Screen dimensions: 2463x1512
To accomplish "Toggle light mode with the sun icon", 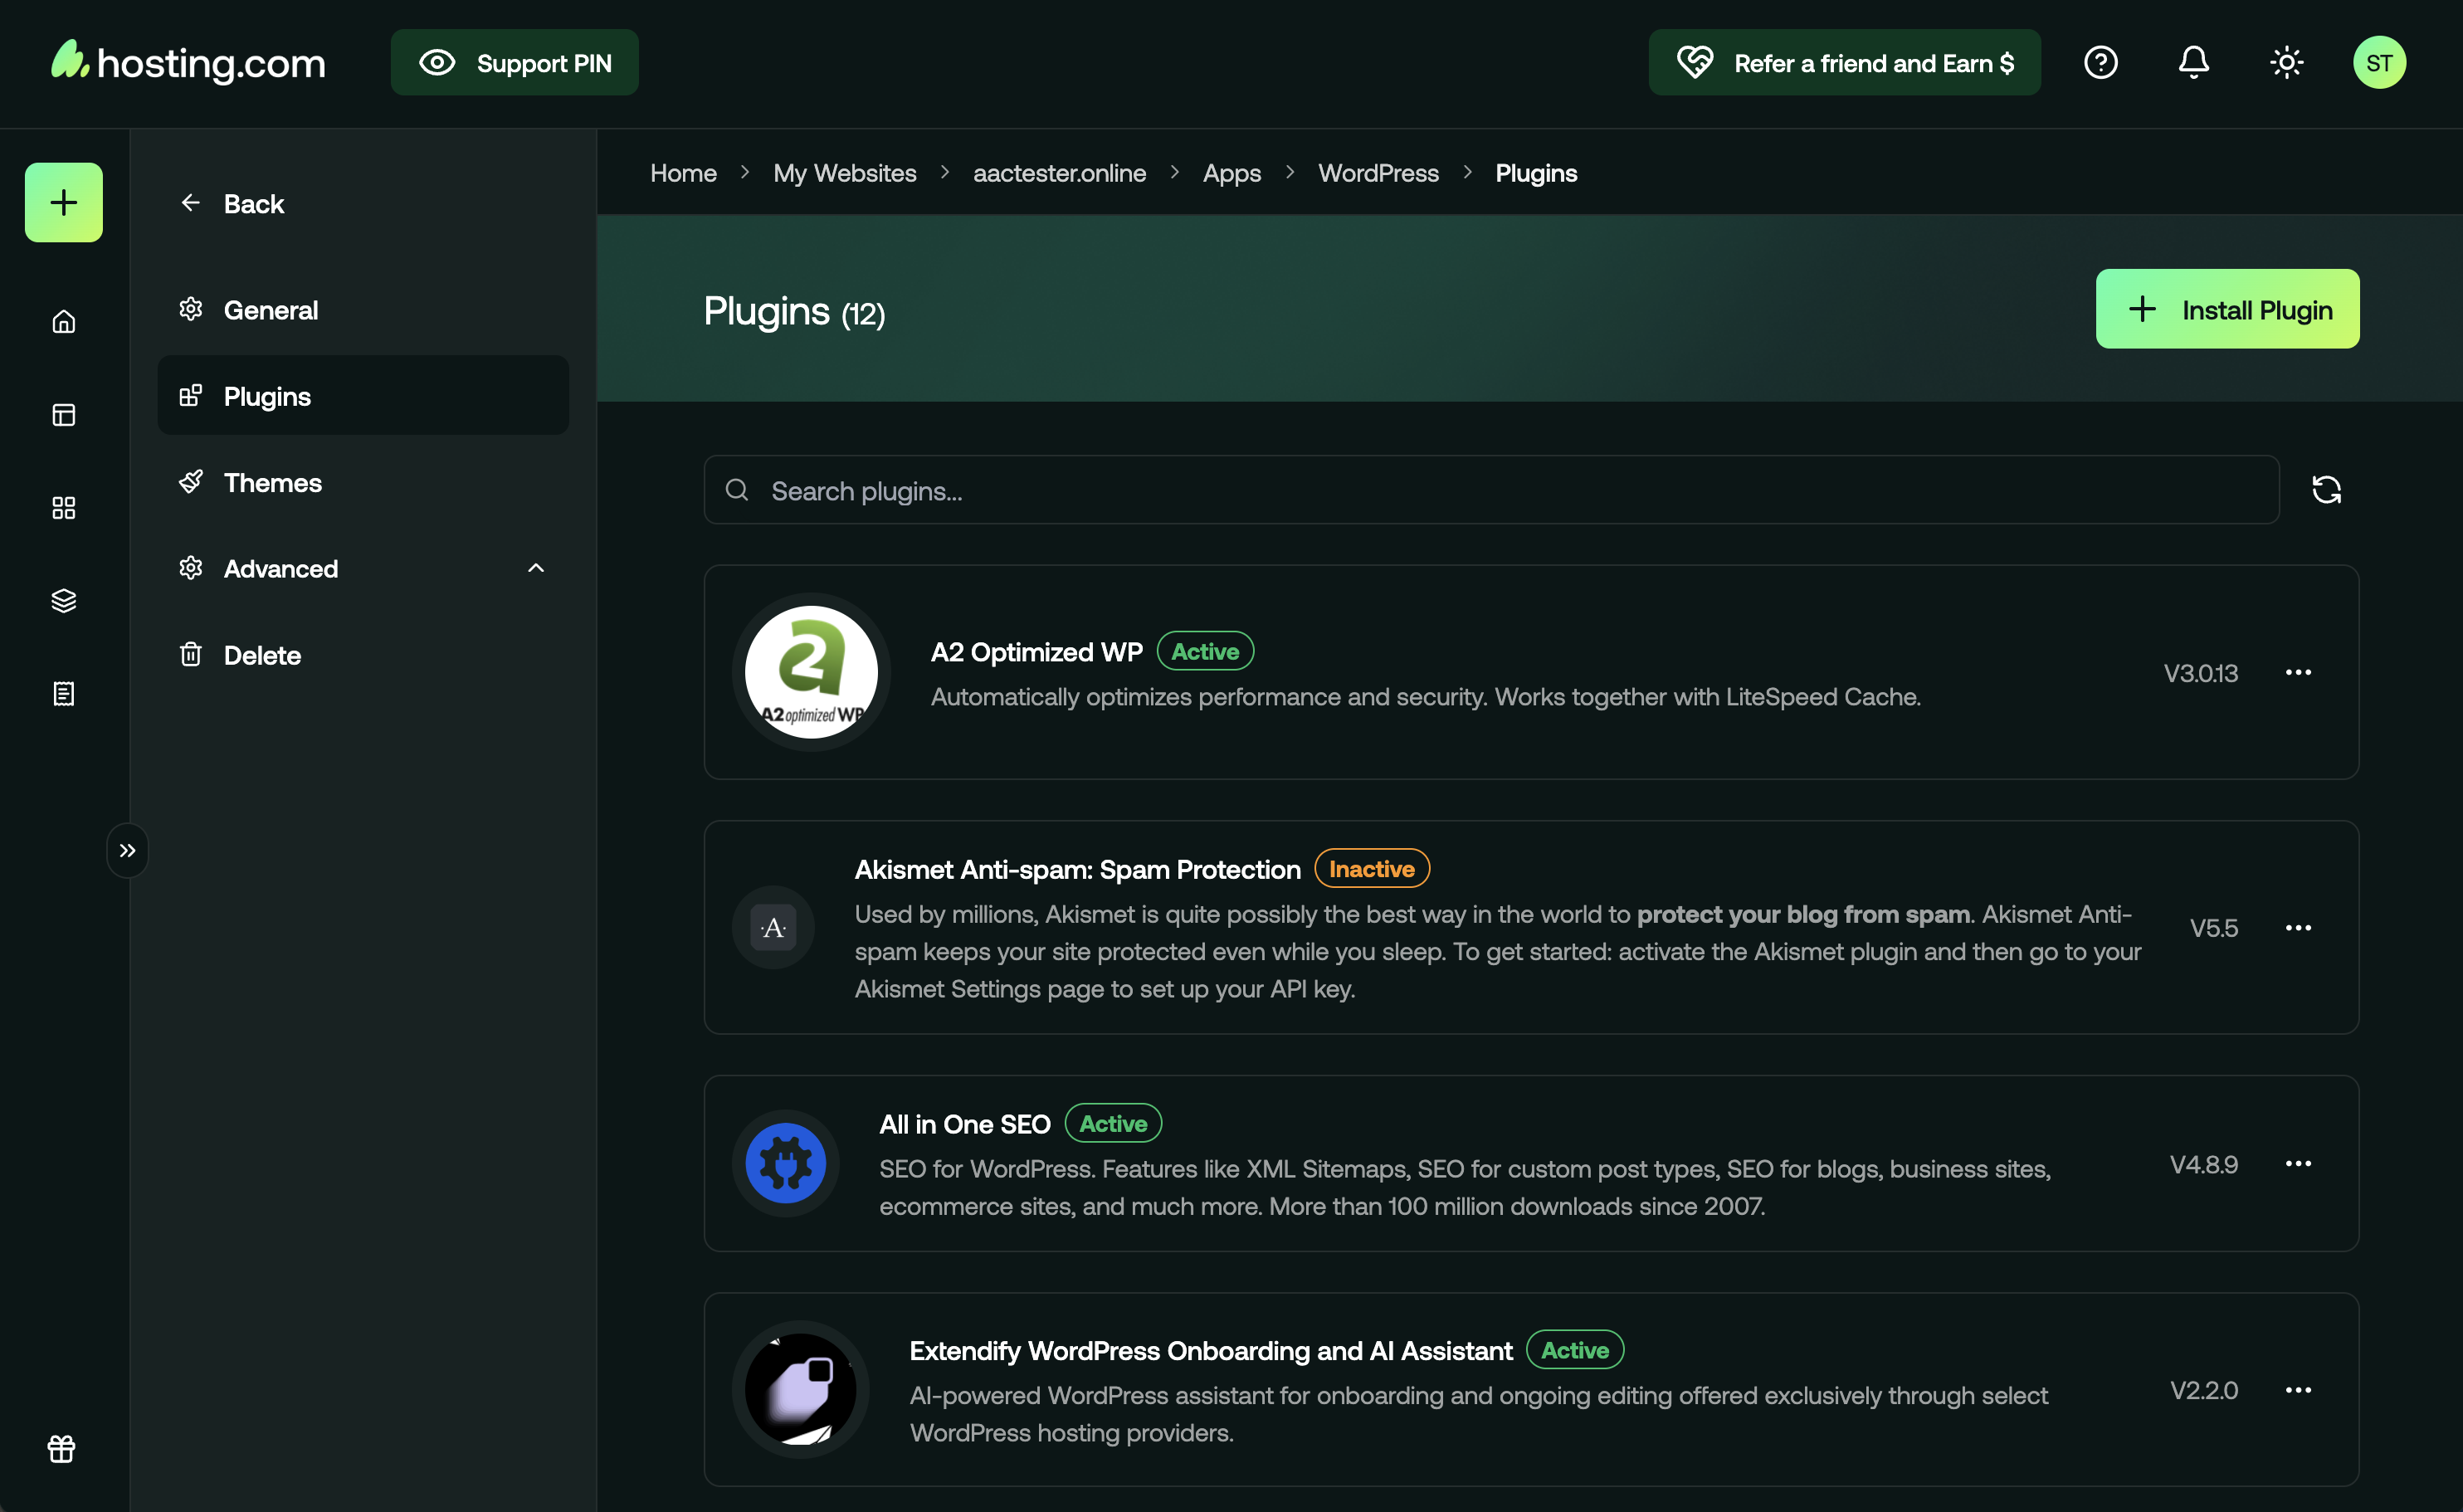I will tap(2286, 62).
